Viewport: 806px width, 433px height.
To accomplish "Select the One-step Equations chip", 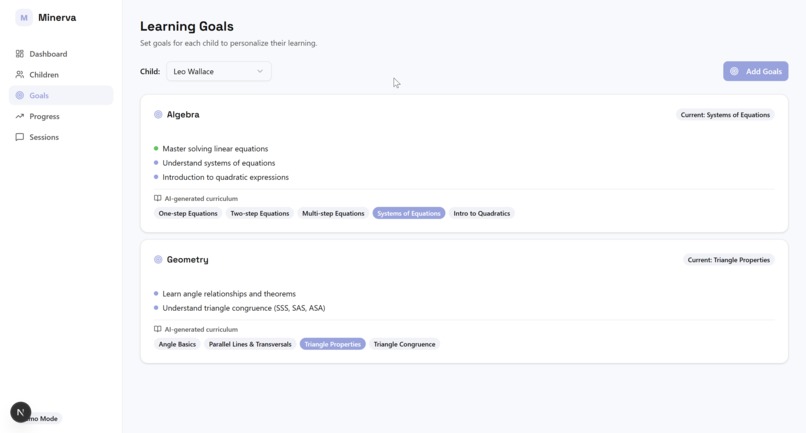I will pos(188,213).
